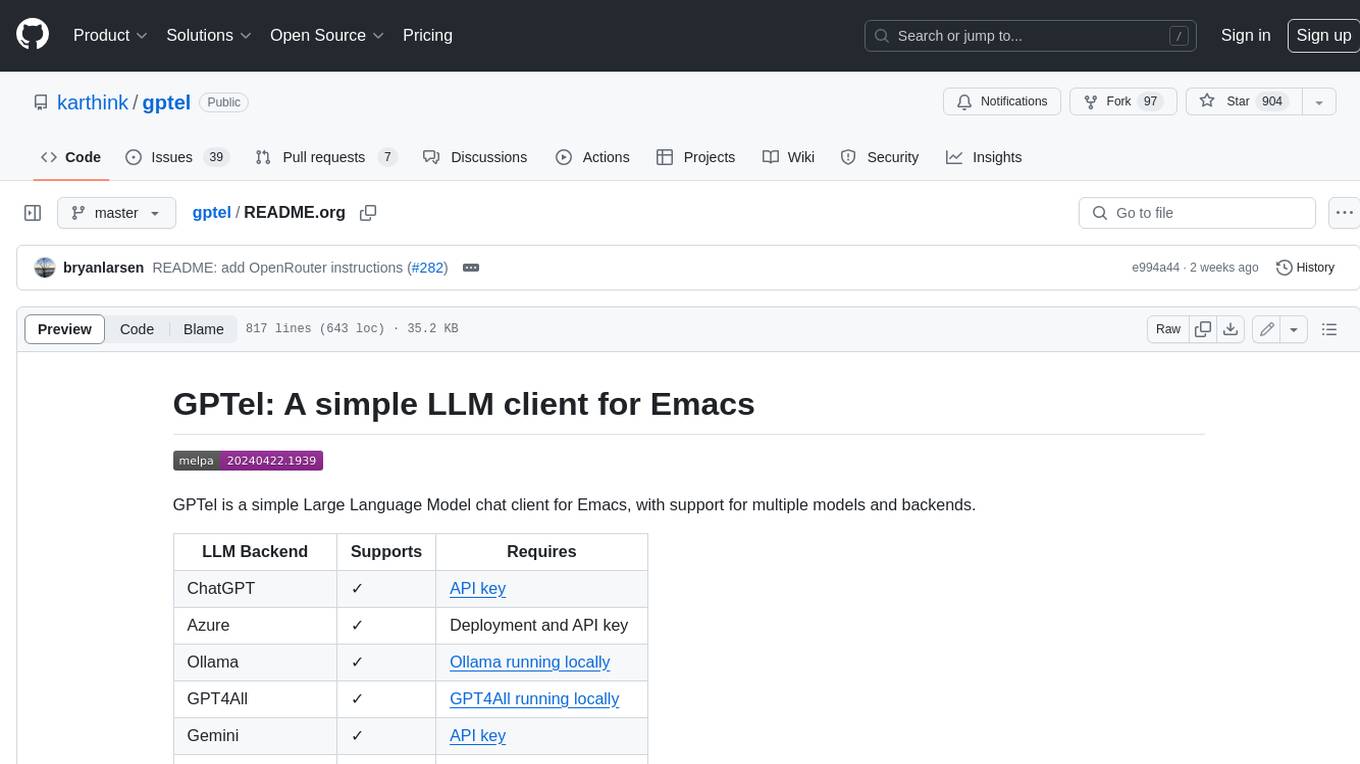Open the Projects tab
The width and height of the screenshot is (1360, 764).
coord(695,157)
